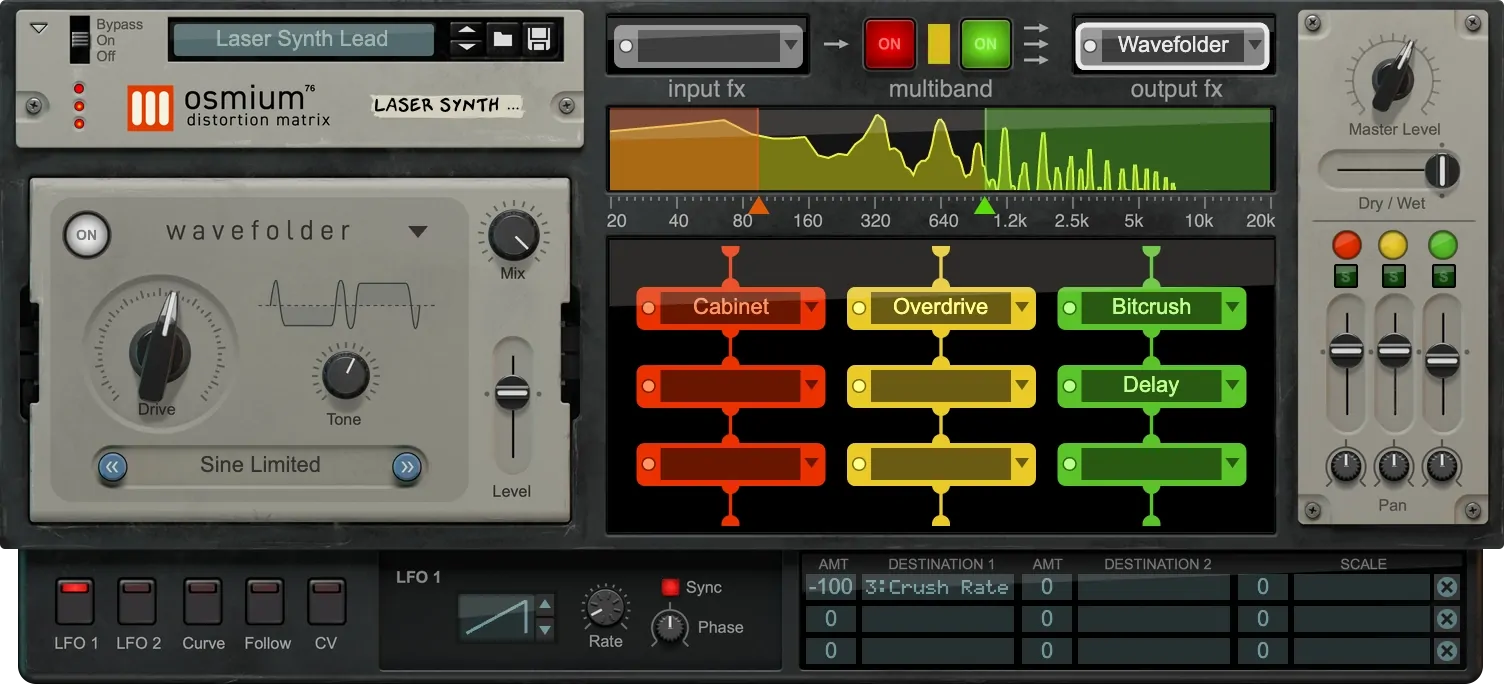
Task: Expand the Cabinet effect slot dropdown
Action: click(x=811, y=308)
